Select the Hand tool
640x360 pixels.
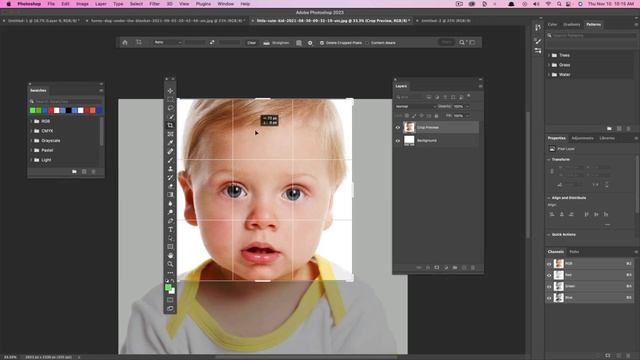click(x=170, y=256)
